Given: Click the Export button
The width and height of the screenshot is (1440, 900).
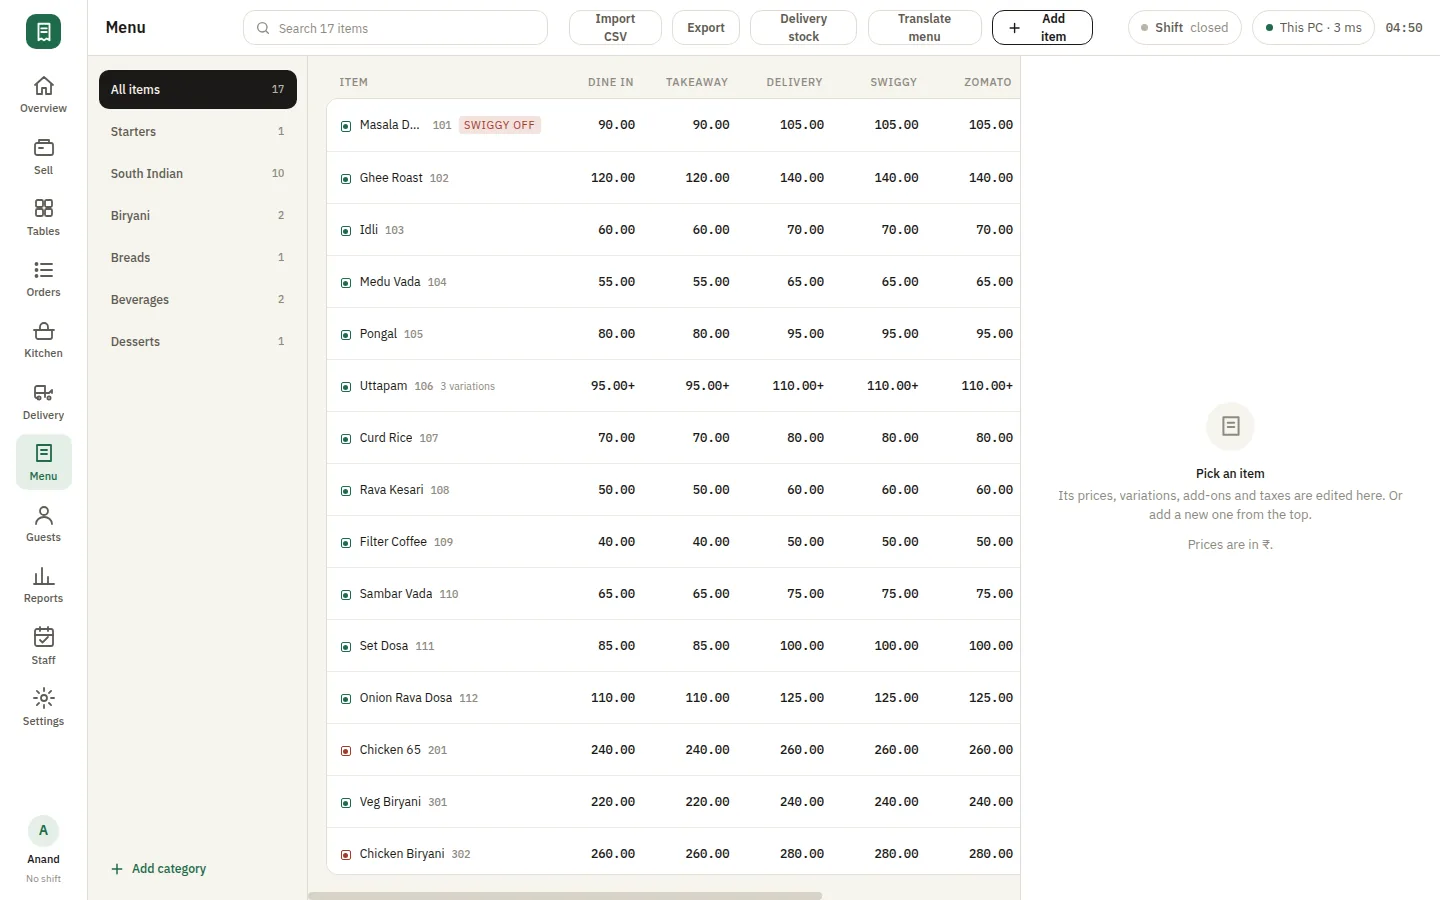Looking at the screenshot, I should pos(706,28).
